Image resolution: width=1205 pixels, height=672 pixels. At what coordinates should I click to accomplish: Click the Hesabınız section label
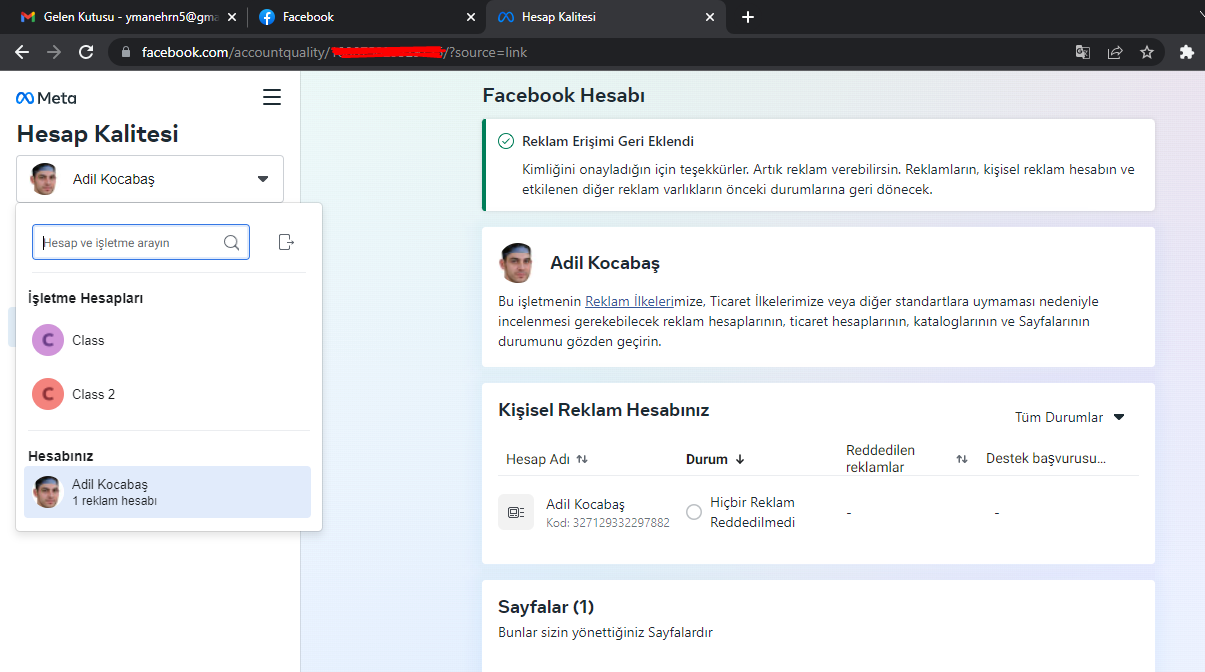coord(61,456)
